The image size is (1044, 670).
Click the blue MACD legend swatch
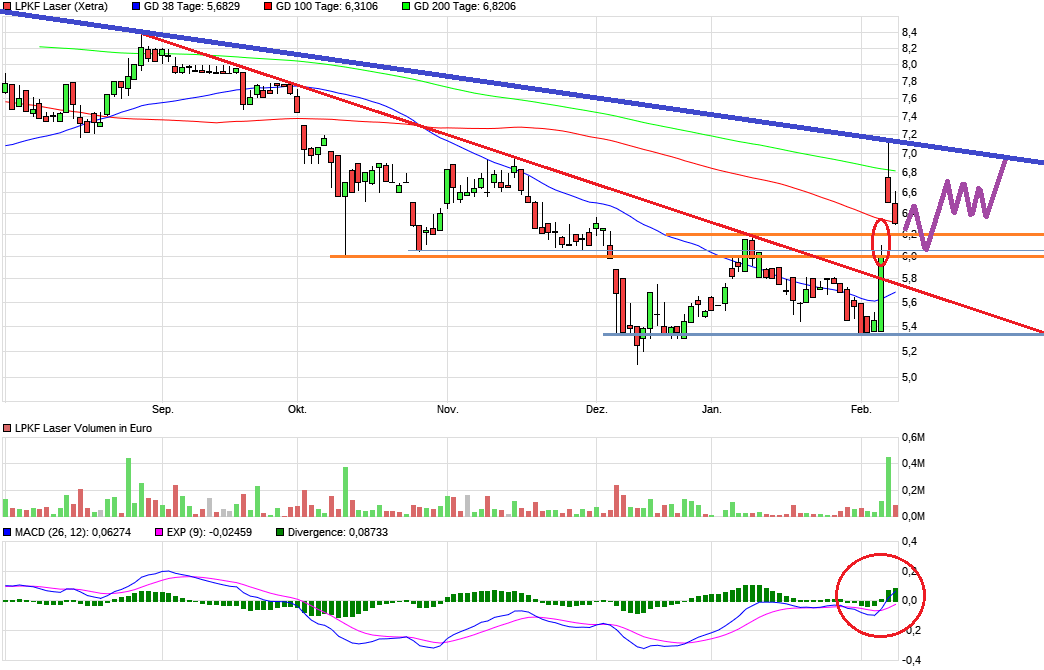pyautogui.click(x=7, y=532)
